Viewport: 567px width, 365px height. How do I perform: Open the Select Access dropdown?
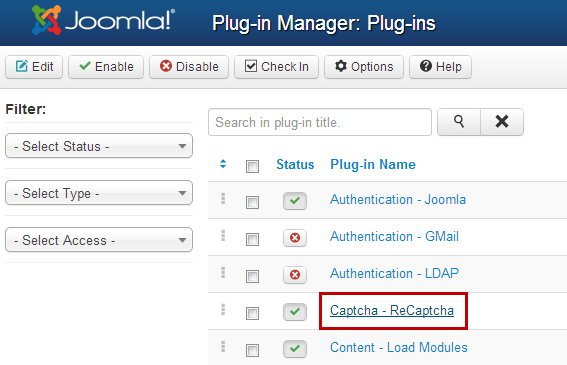pyautogui.click(x=99, y=240)
